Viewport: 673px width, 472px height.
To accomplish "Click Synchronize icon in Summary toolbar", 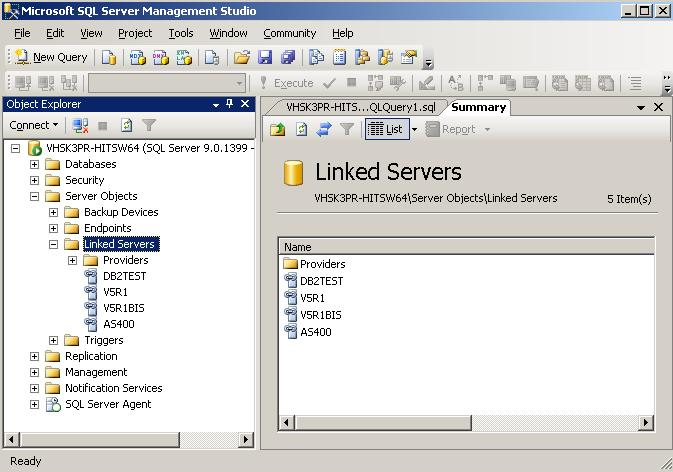I will 324,129.
